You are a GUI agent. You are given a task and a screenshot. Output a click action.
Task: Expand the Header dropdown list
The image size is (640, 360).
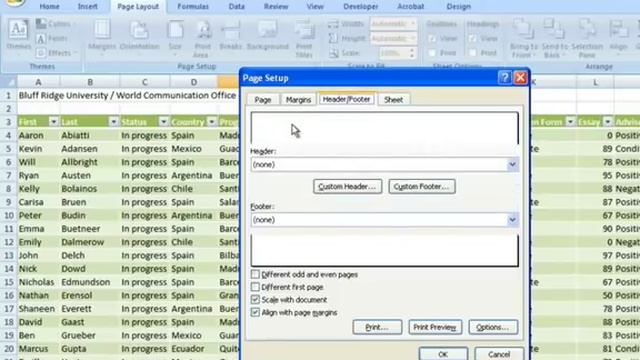512,164
